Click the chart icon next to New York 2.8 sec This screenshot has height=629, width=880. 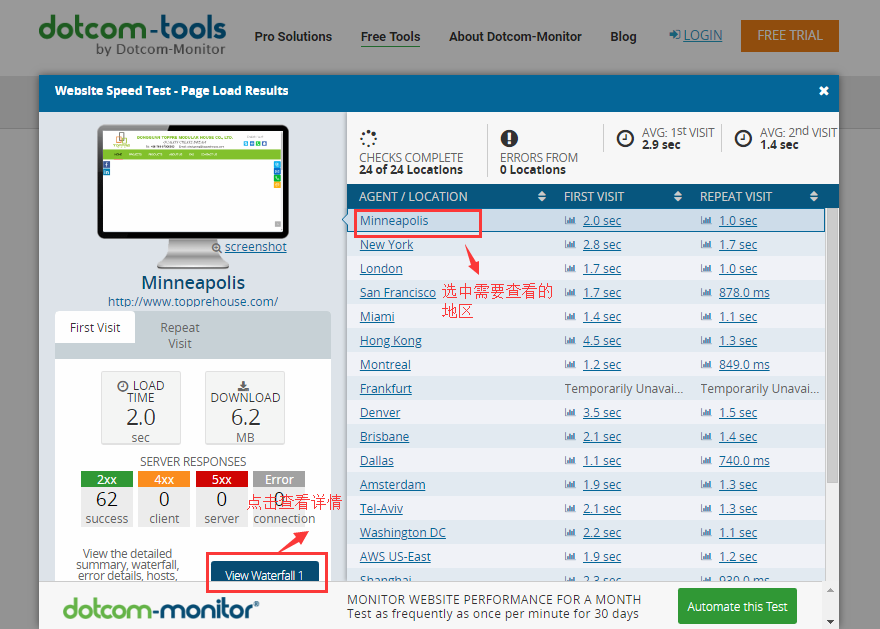point(570,245)
